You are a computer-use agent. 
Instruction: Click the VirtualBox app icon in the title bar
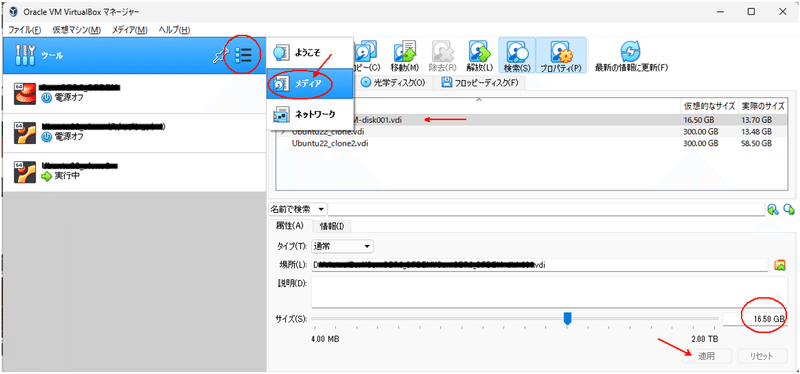pos(14,12)
